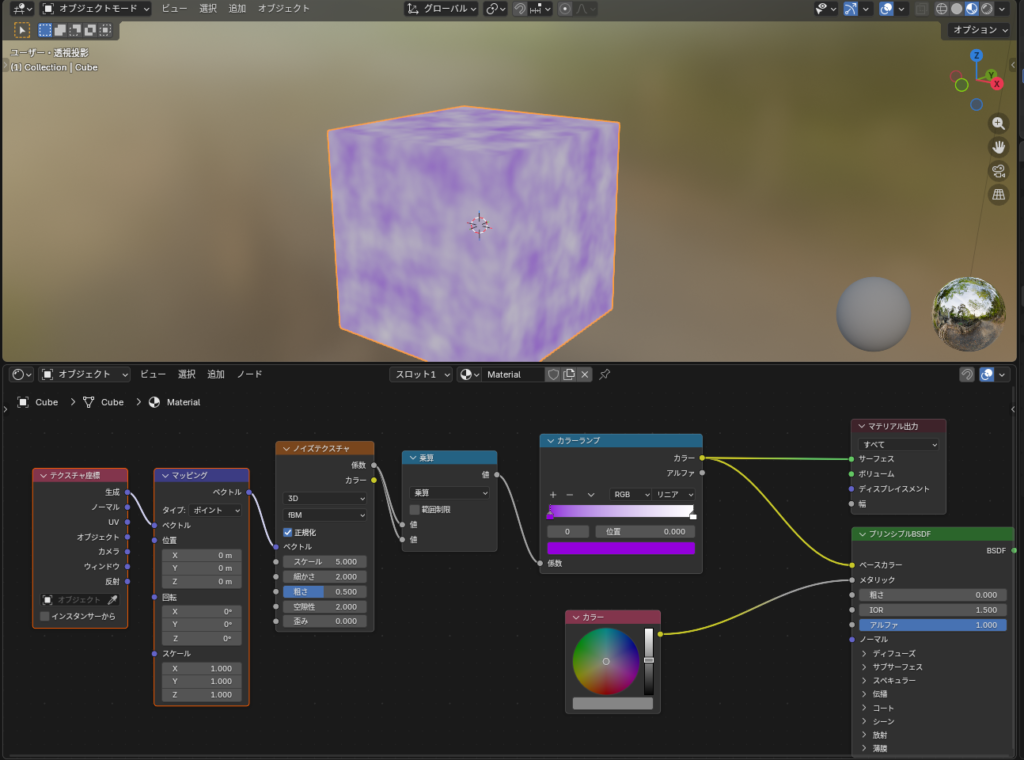Click the zoom magnifier icon in viewport
The image size is (1024, 760).
[998, 123]
